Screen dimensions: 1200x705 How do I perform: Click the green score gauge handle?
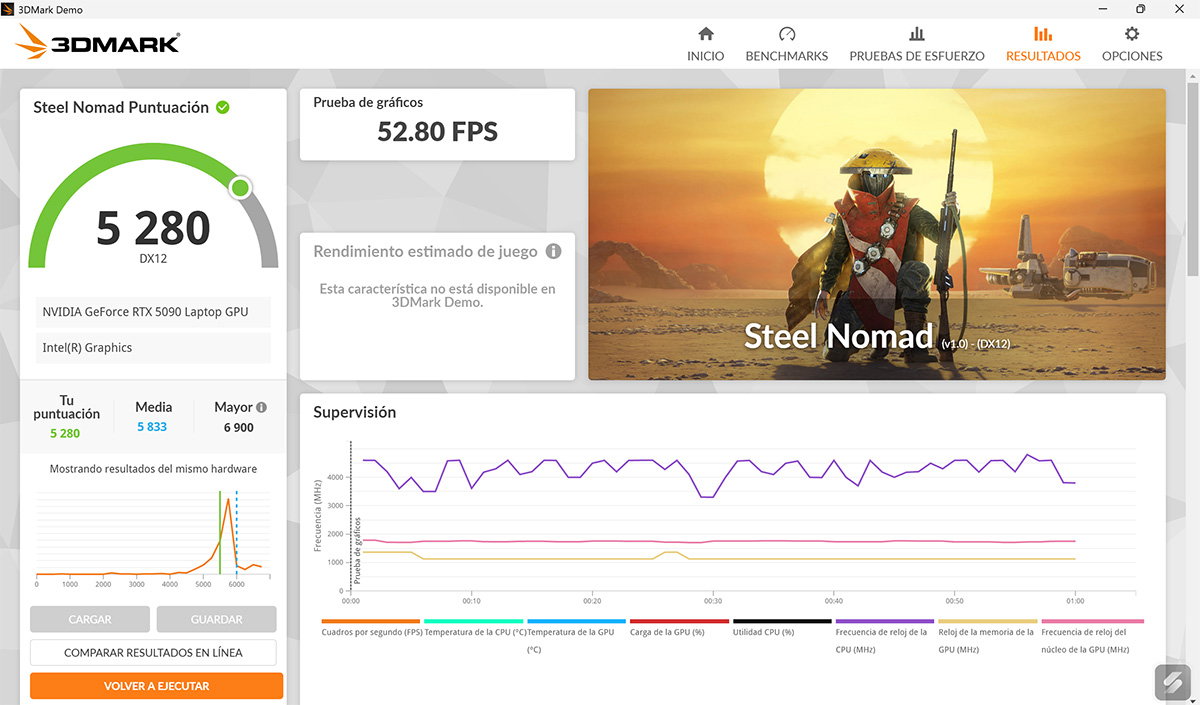tap(240, 188)
